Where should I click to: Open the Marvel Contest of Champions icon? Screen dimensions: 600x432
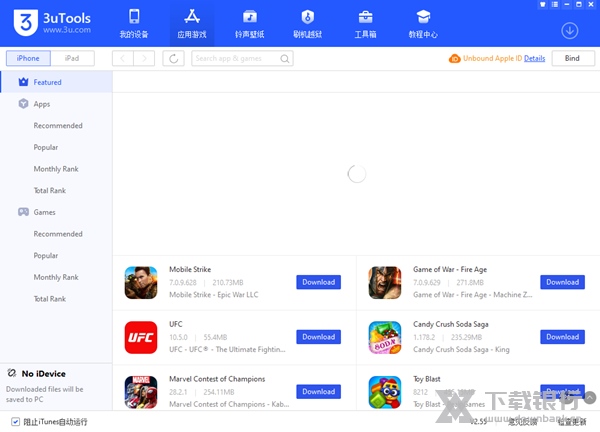pyautogui.click(x=141, y=392)
